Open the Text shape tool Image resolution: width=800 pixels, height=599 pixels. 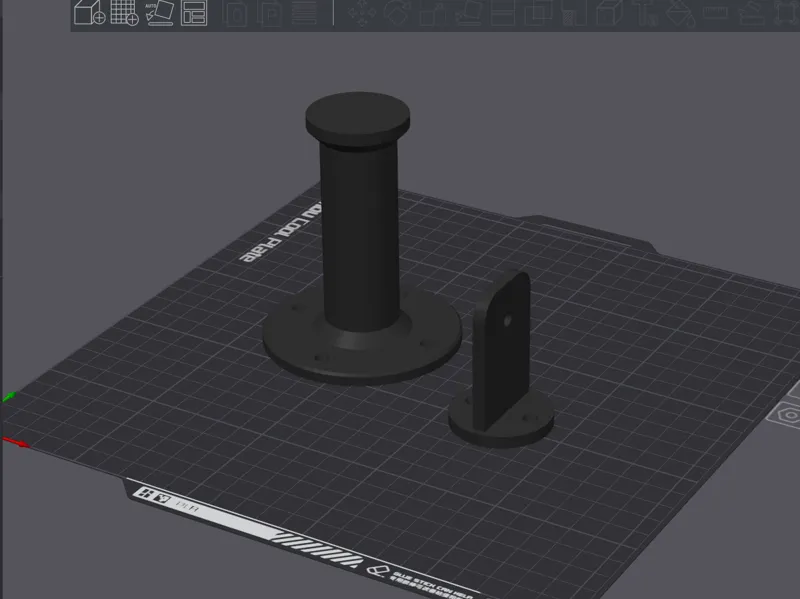click(x=645, y=12)
